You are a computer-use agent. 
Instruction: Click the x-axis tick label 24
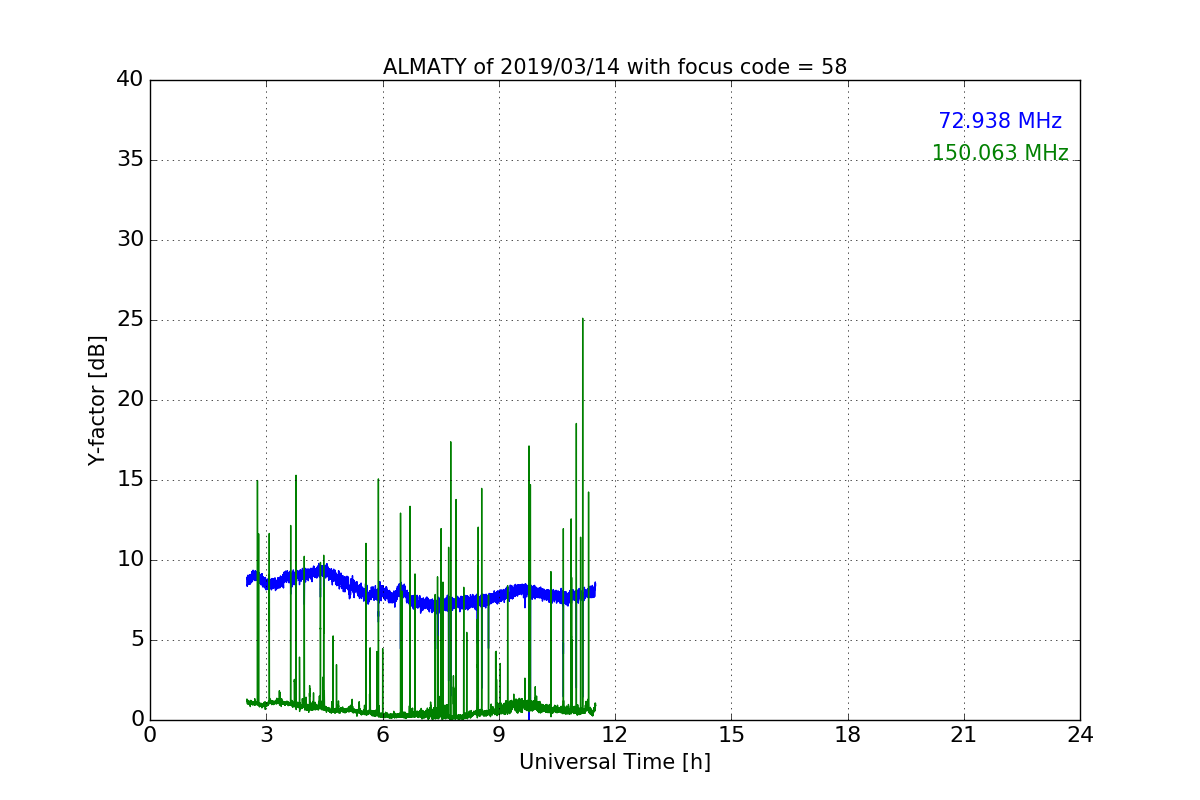(1080, 735)
